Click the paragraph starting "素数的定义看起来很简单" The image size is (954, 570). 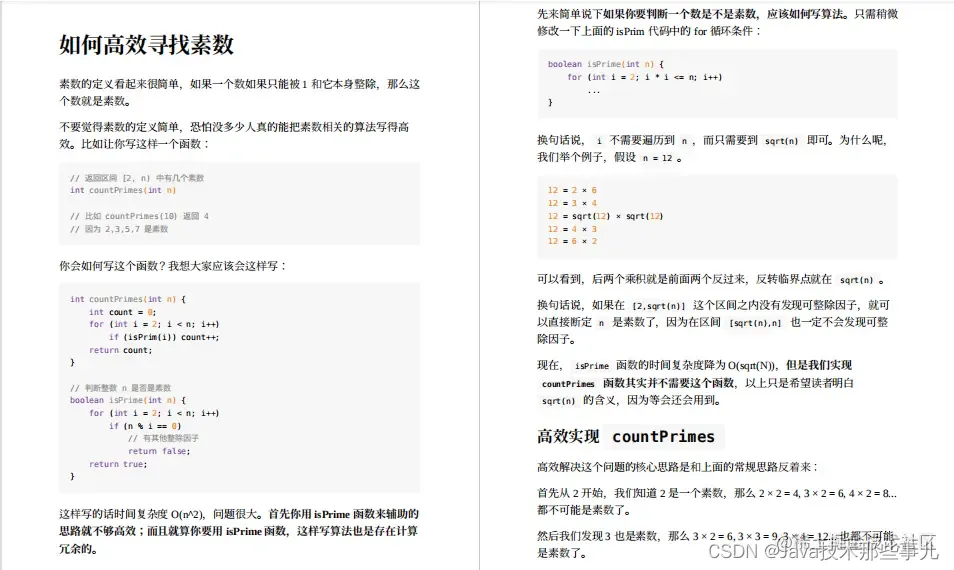pyautogui.click(x=240, y=92)
